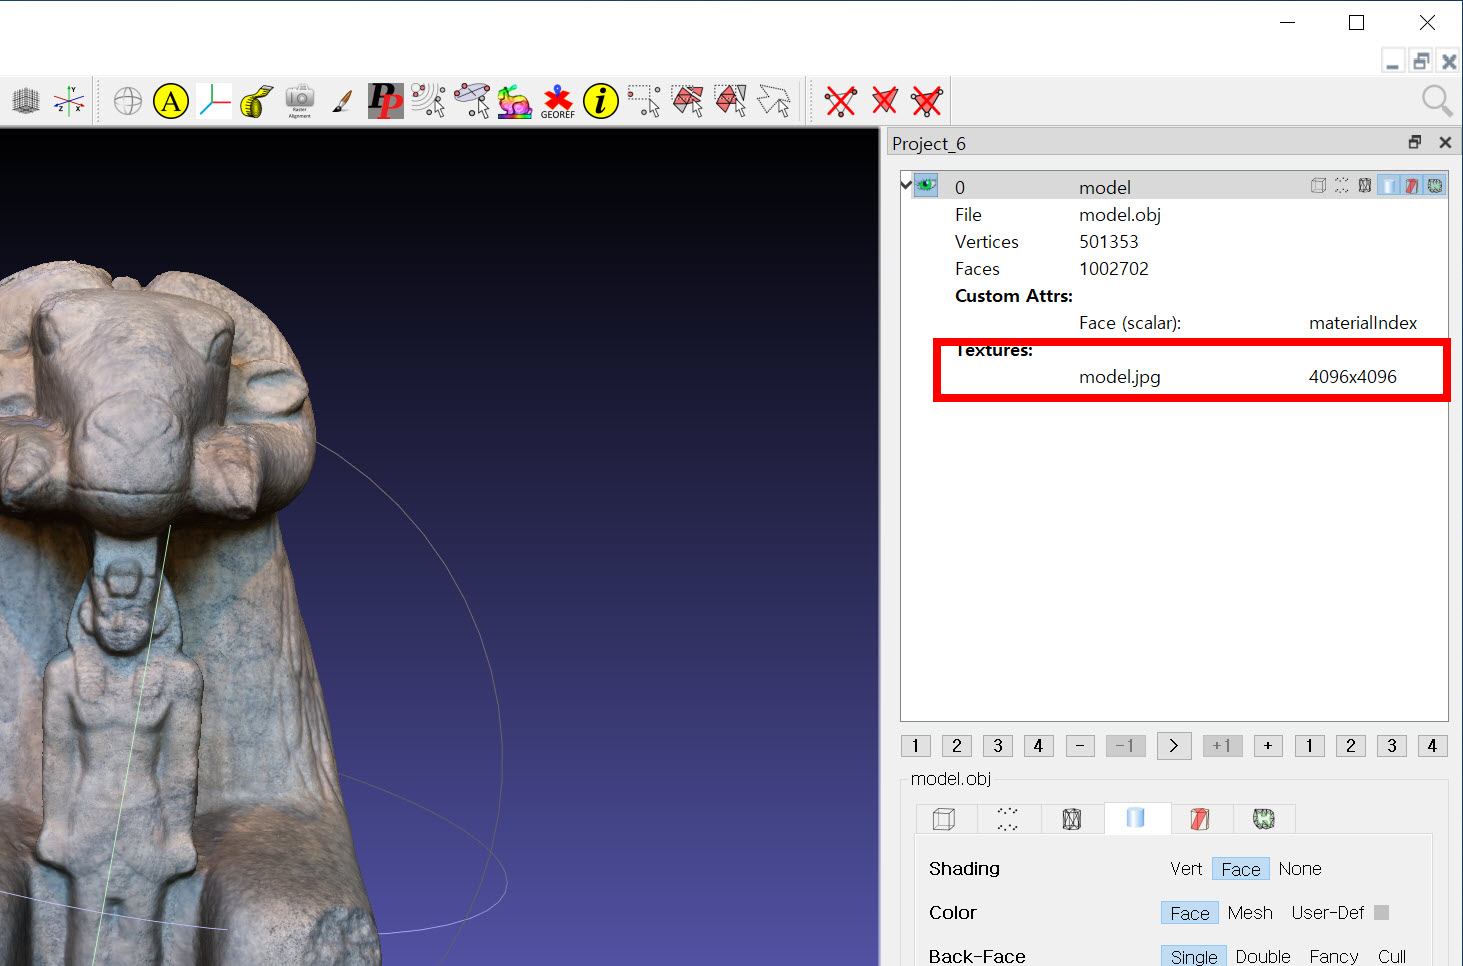Image resolution: width=1463 pixels, height=966 pixels.
Task: Set Back-Face to Fancy
Action: click(1334, 957)
